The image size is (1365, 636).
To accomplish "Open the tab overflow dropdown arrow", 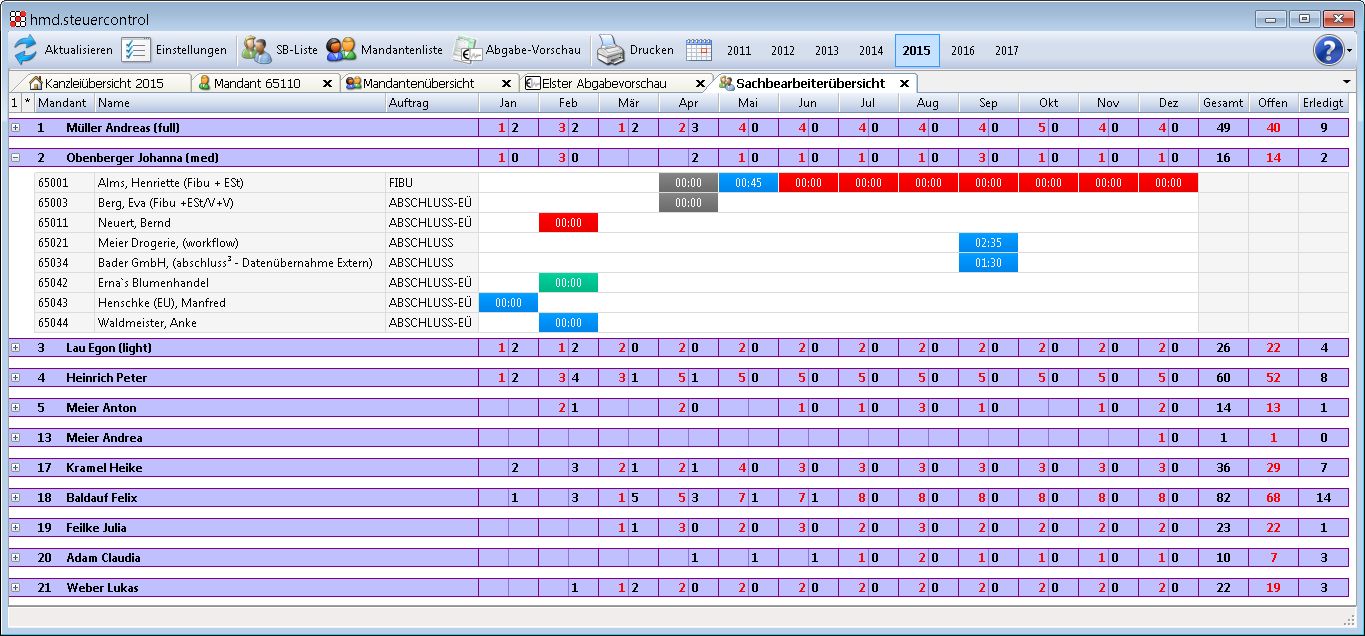I will point(1348,83).
